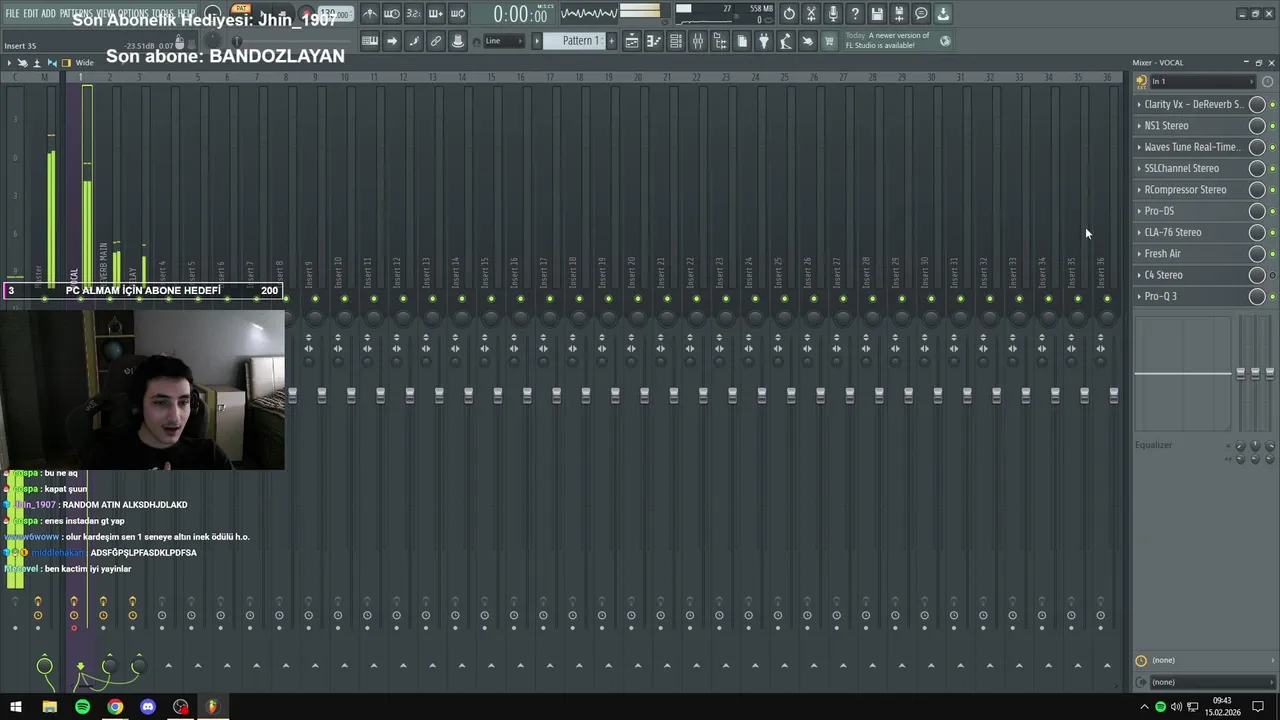Viewport: 1280px width, 720px height.
Task: Open Discord from the taskbar
Action: [x=148, y=707]
